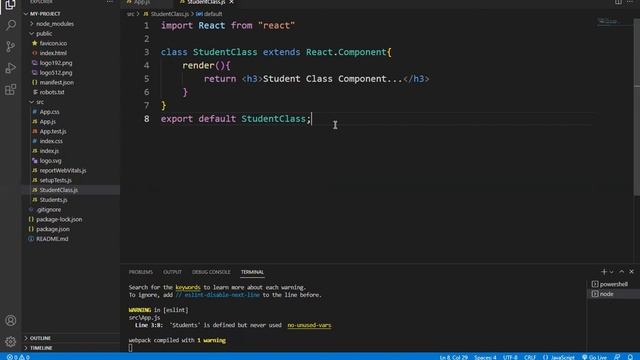Screen dimensions: 640x360
Task: Click the no-unused-vars link in terminal
Action: pos(309,325)
